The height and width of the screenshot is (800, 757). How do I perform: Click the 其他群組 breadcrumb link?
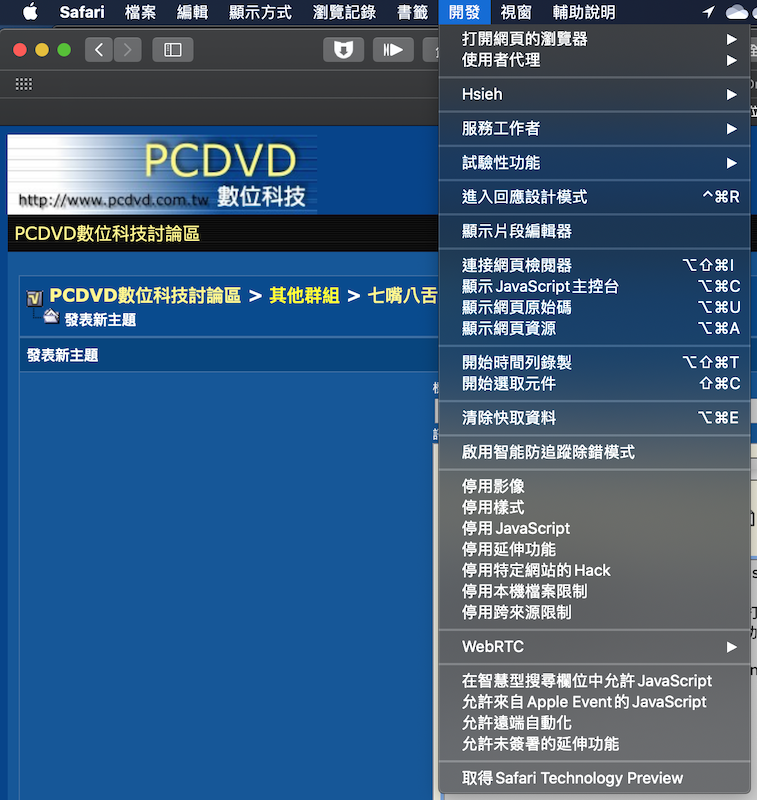pyautogui.click(x=304, y=296)
